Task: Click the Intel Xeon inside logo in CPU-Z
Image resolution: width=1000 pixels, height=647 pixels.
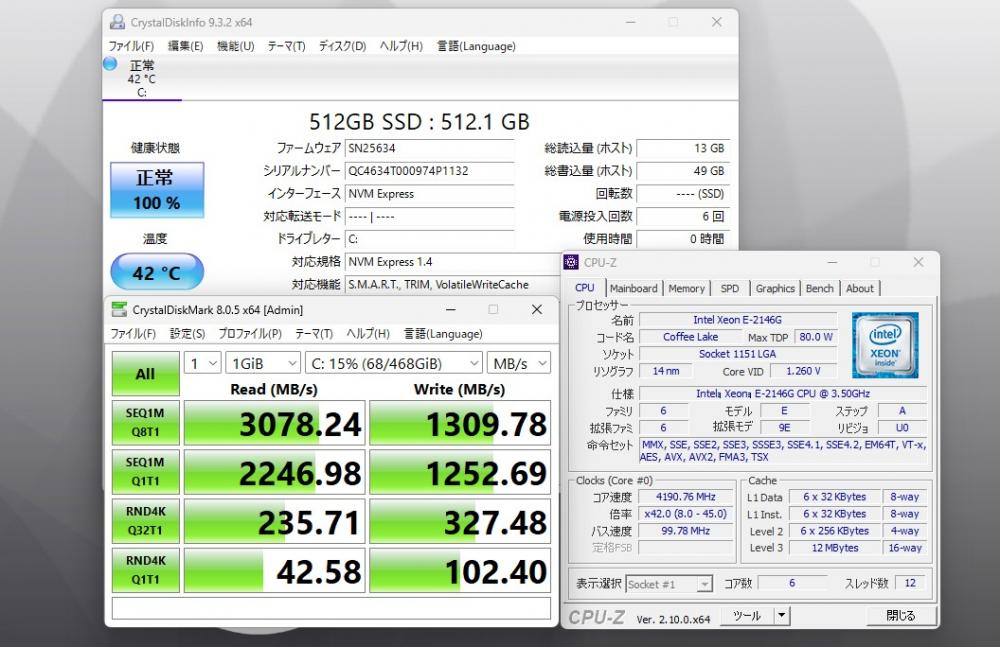Action: [885, 345]
